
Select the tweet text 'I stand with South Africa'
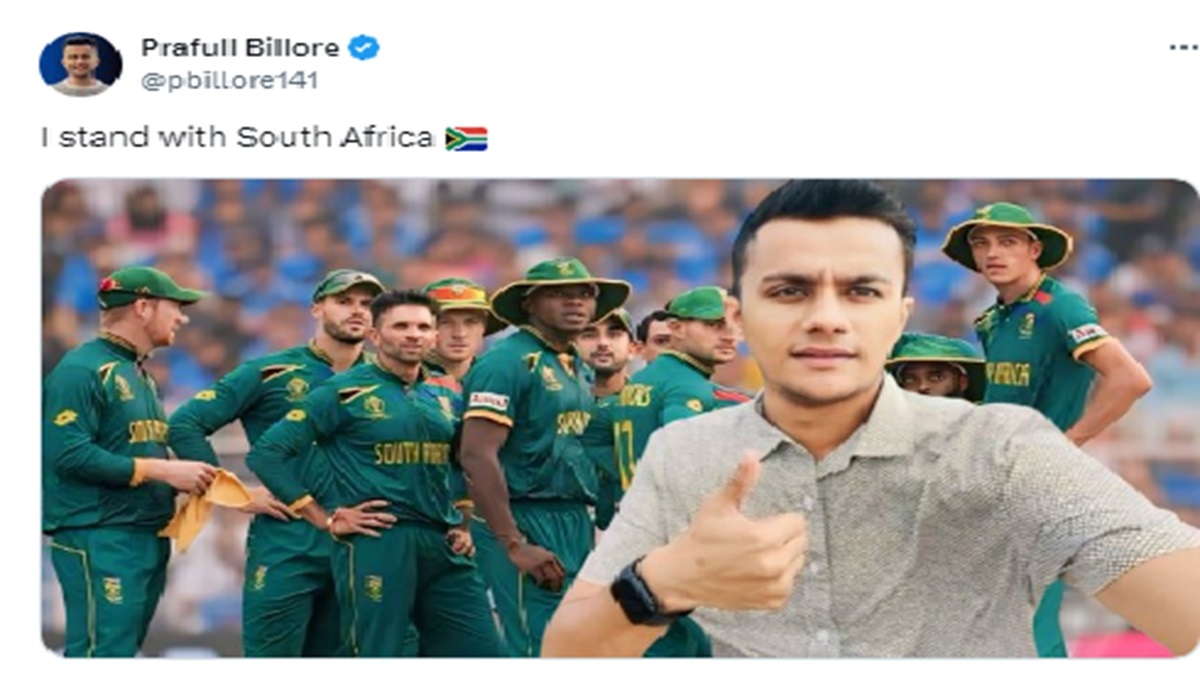click(x=237, y=138)
